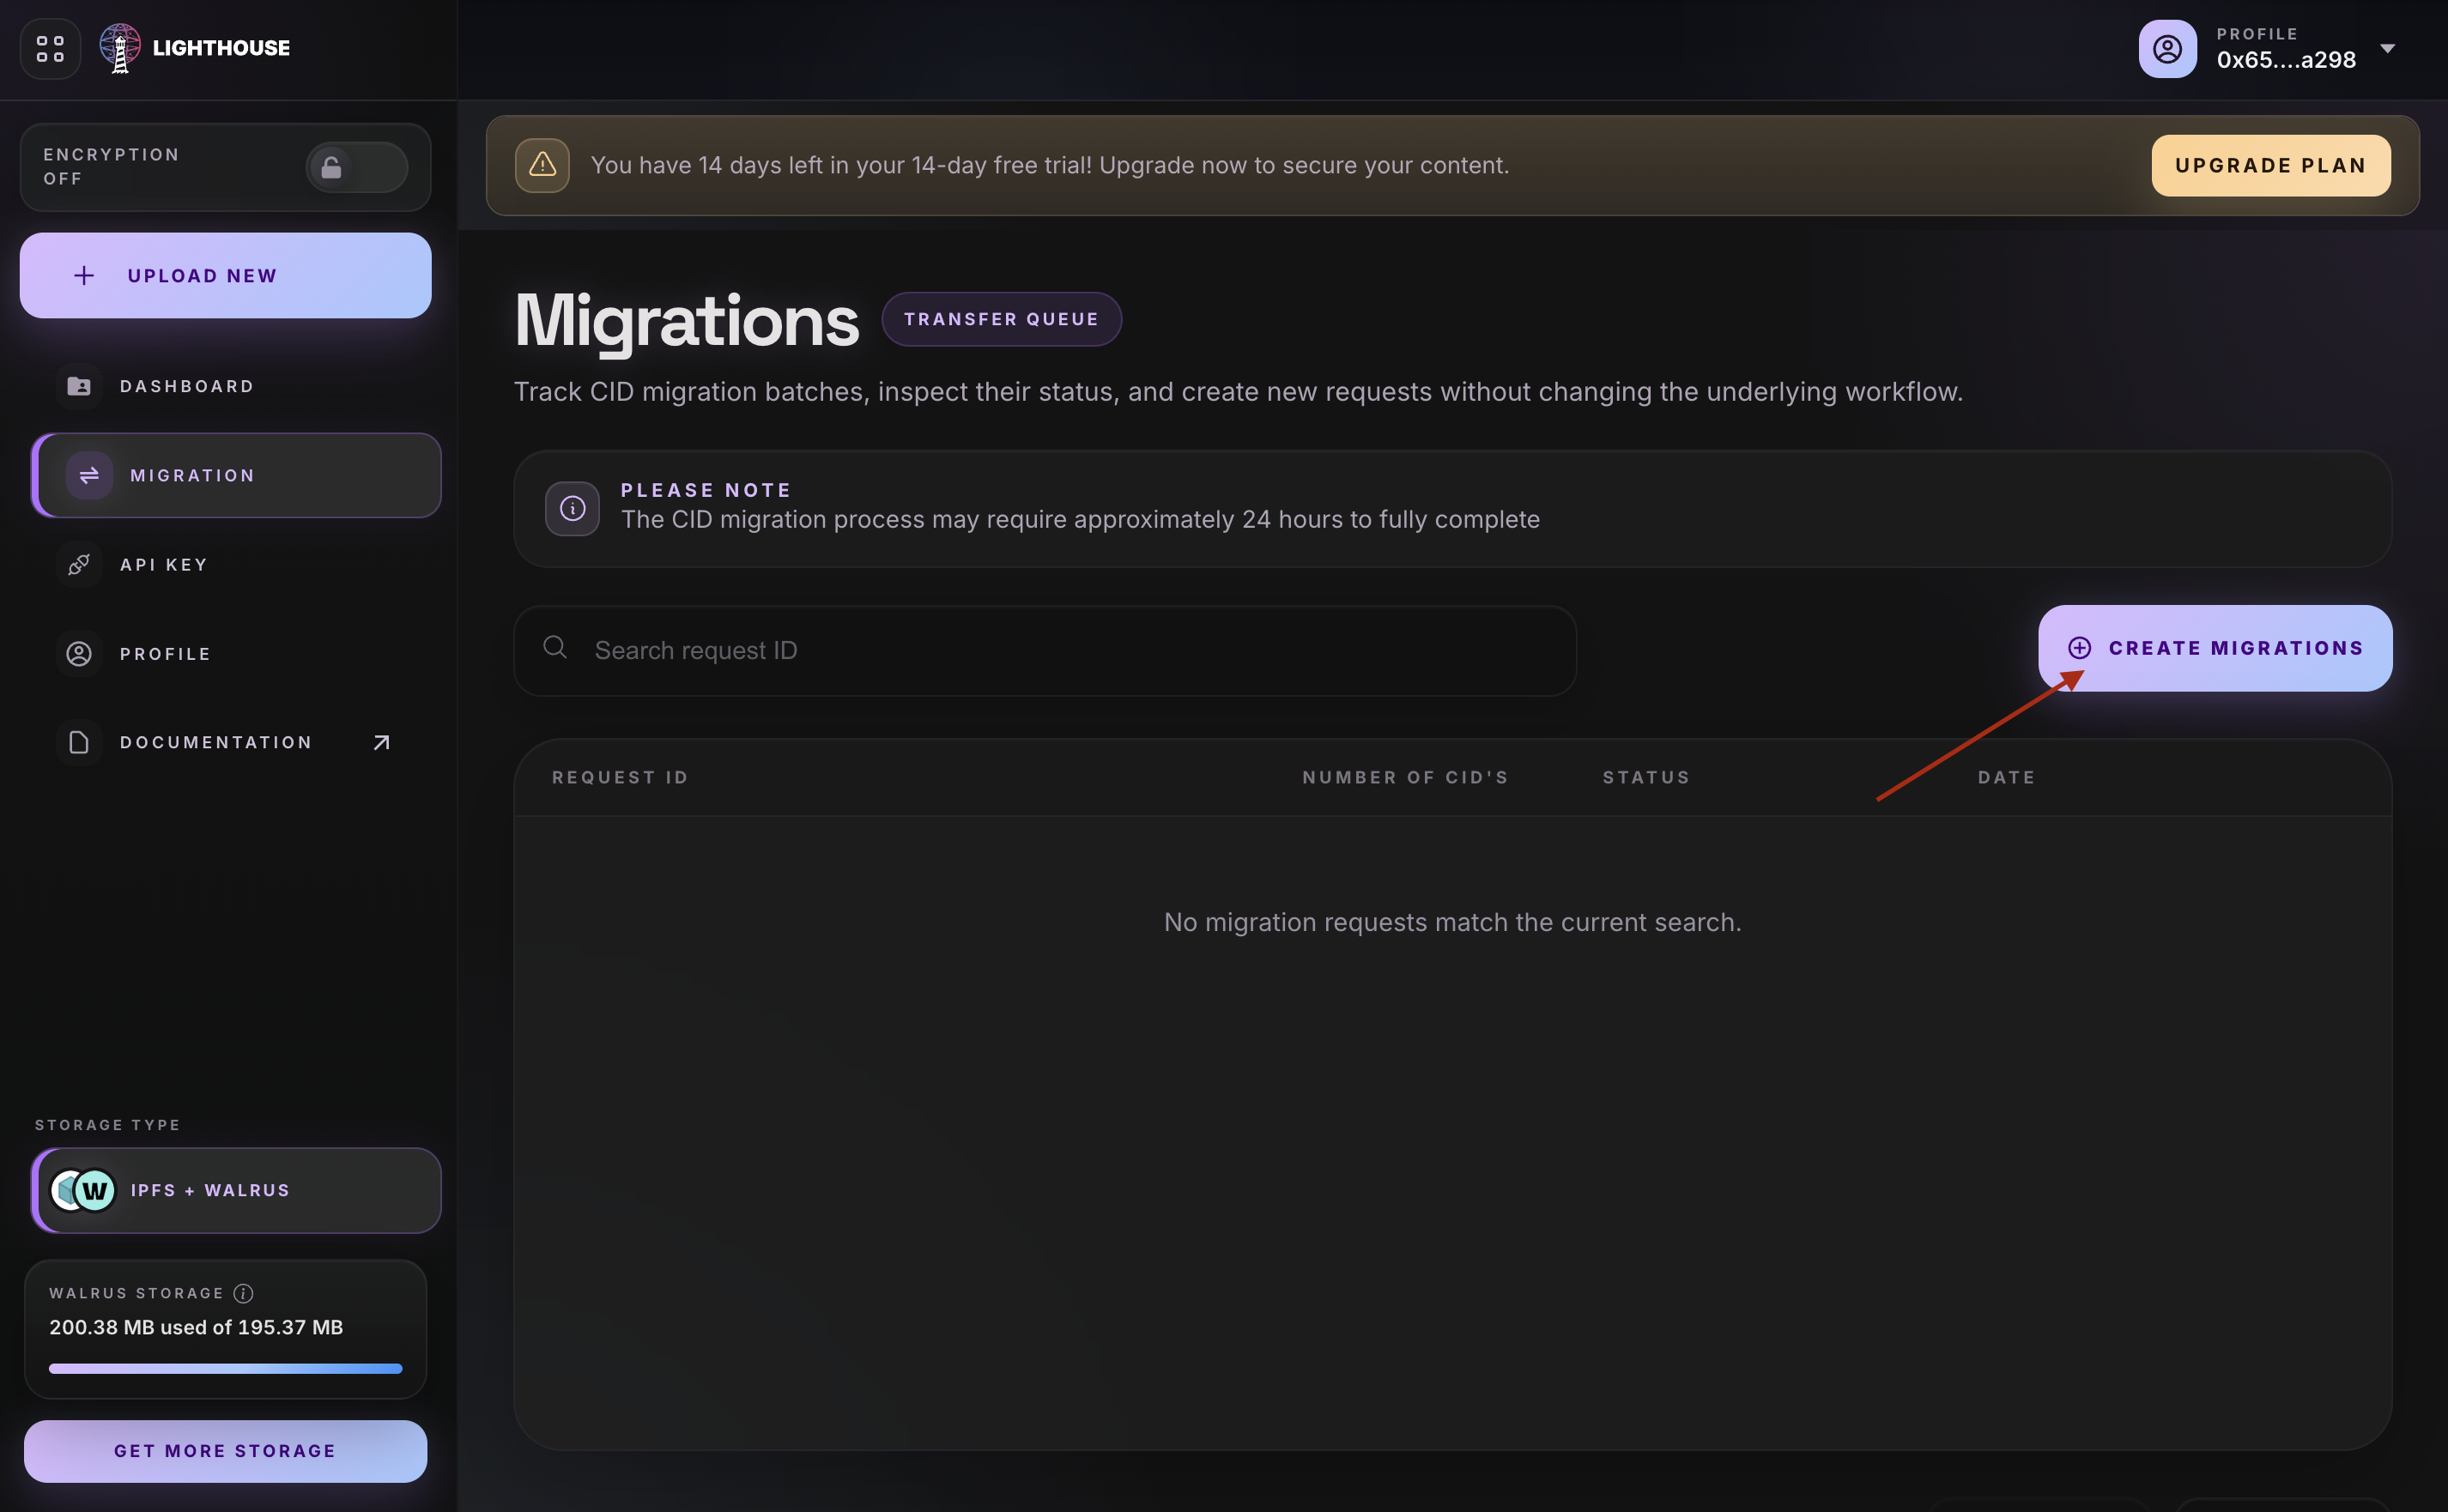Click the Upload New button

225,275
